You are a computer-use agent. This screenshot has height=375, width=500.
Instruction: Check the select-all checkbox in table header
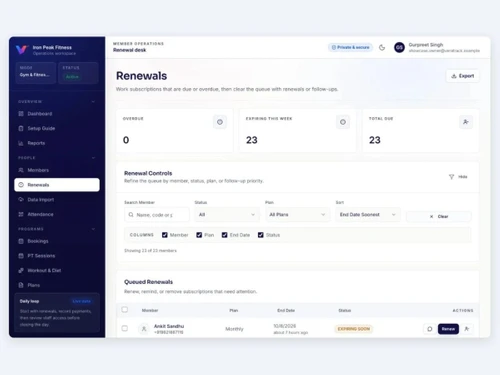[125, 310]
